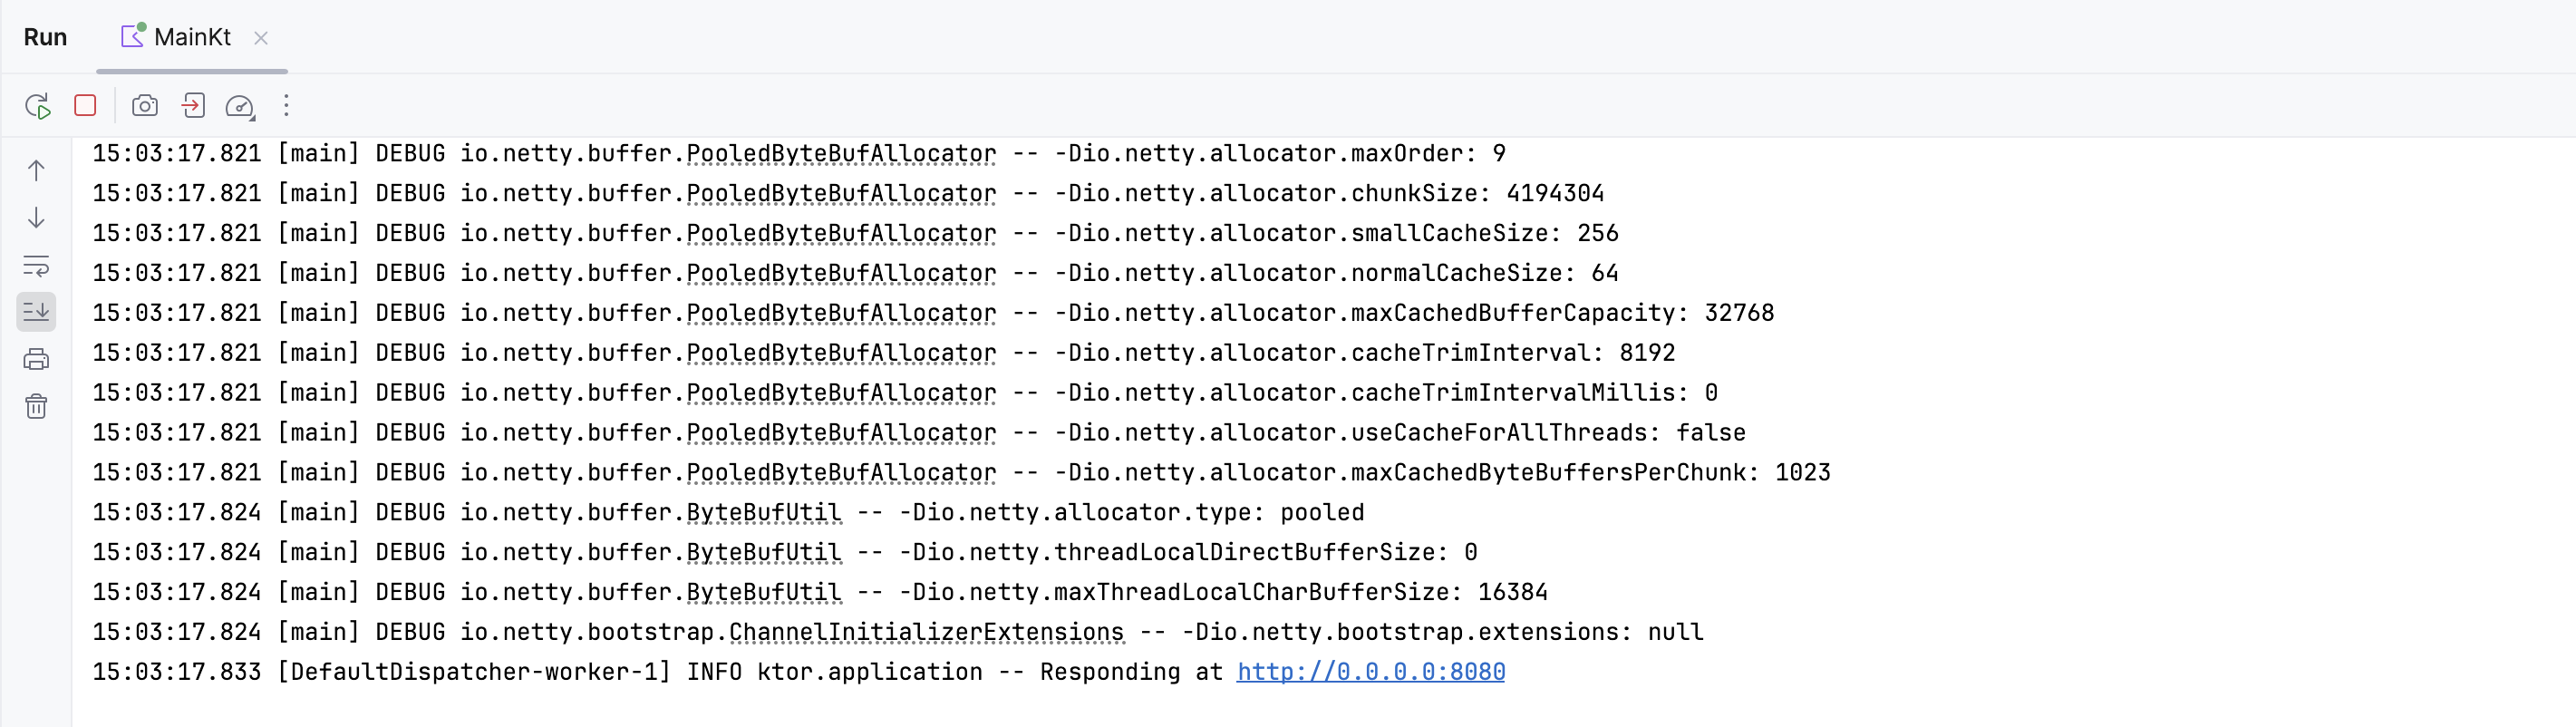Jump to the next console message

36,218
